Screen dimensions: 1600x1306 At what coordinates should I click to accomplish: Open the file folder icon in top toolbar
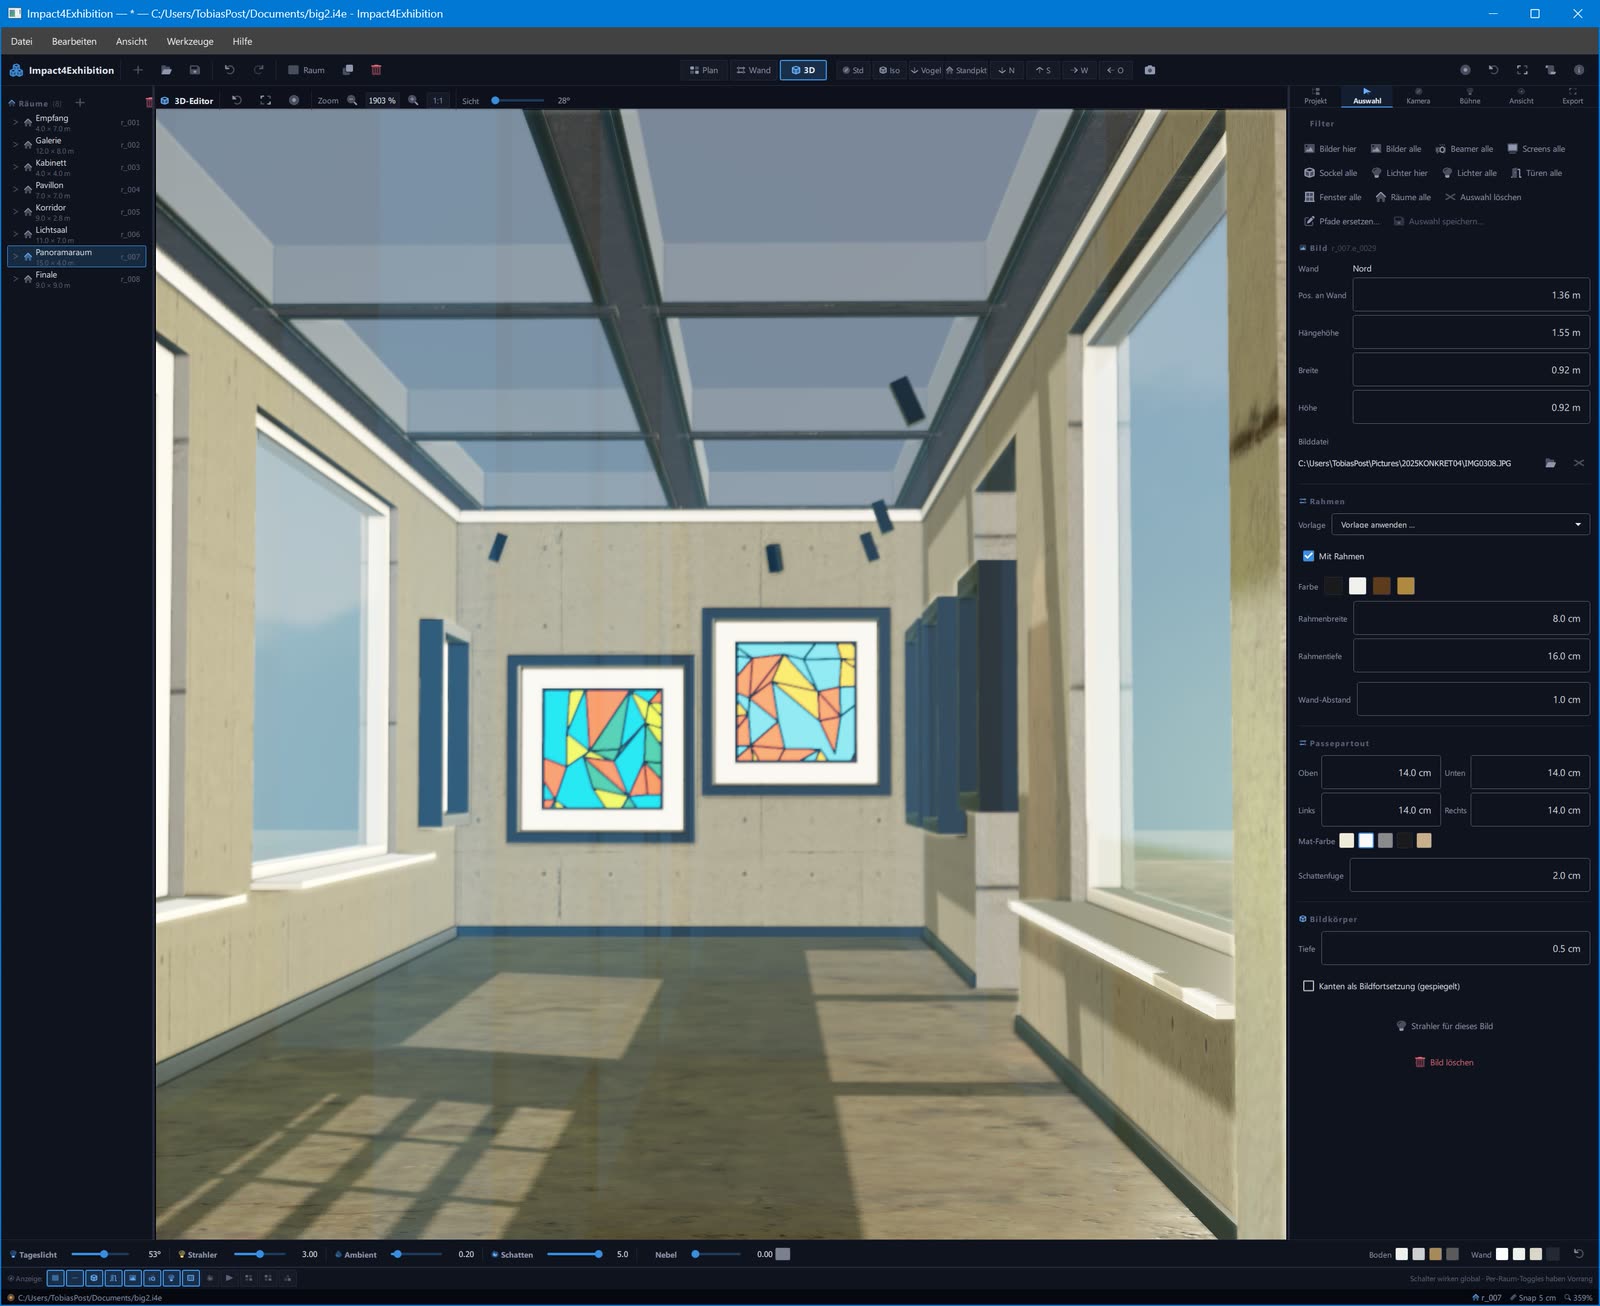166,70
